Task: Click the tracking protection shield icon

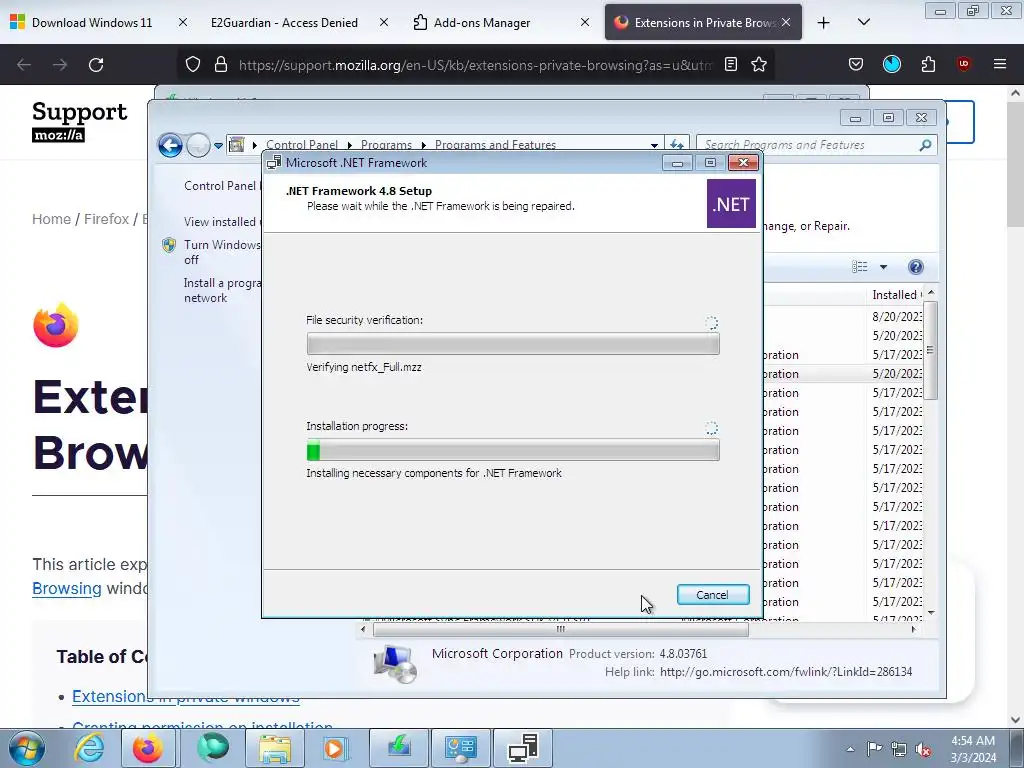Action: click(193, 65)
